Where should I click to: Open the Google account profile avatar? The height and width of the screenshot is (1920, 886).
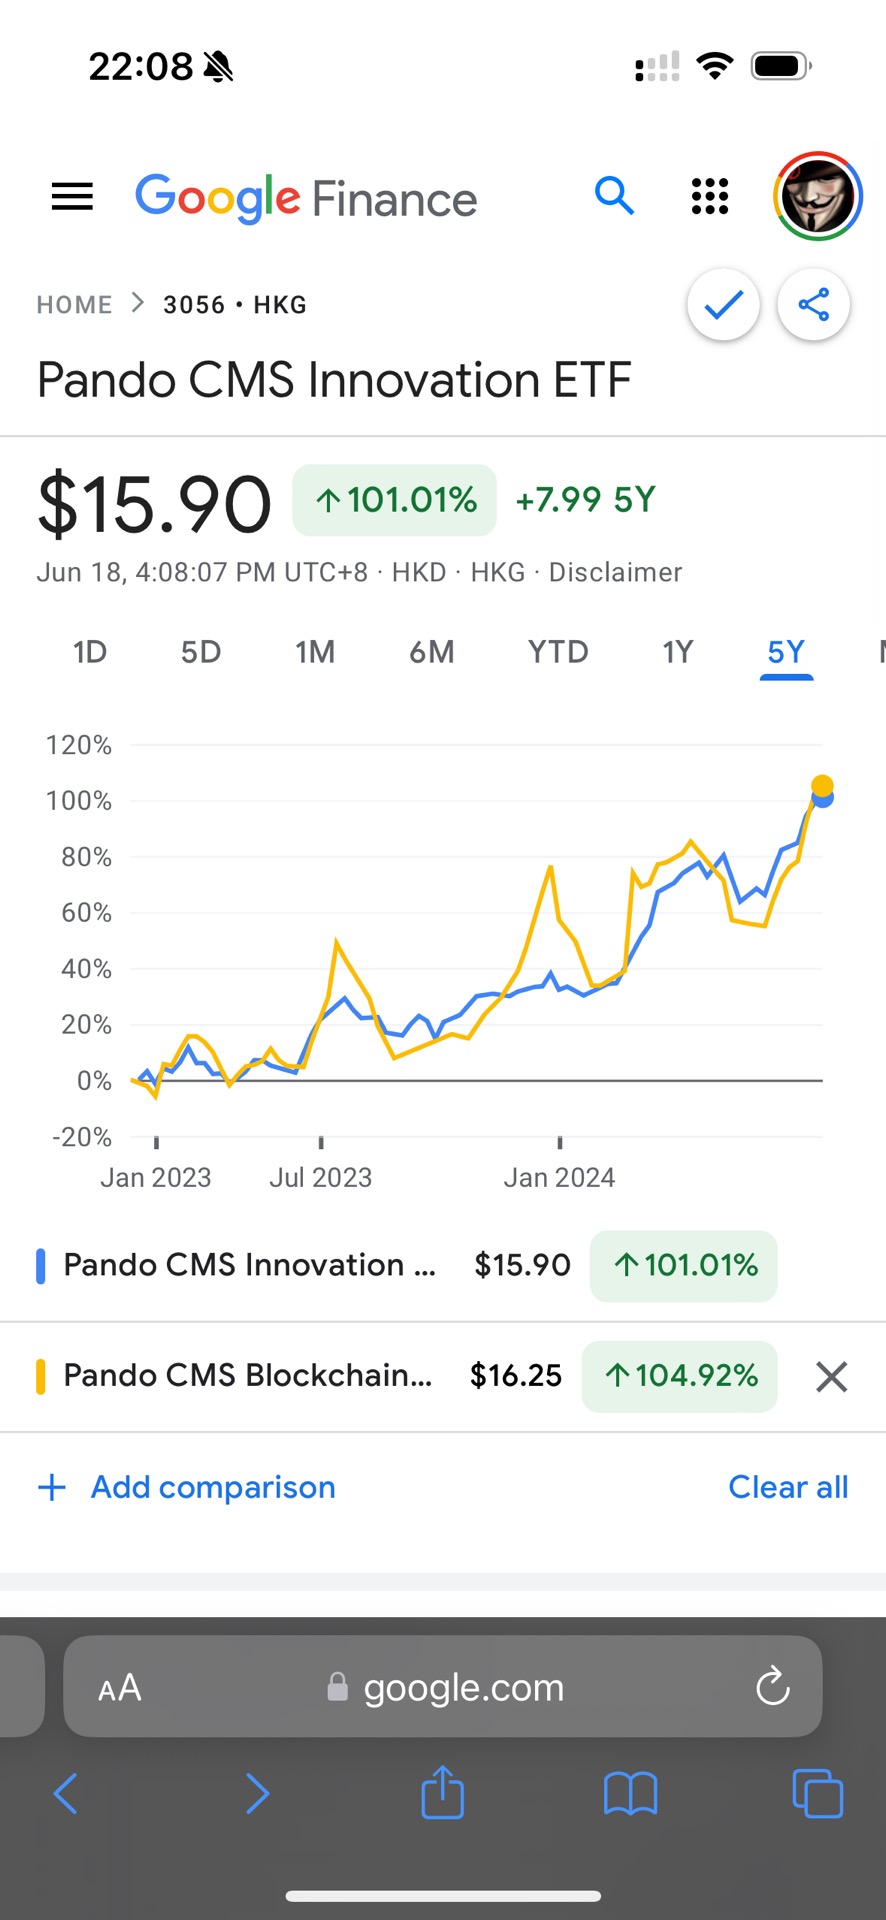pos(817,197)
